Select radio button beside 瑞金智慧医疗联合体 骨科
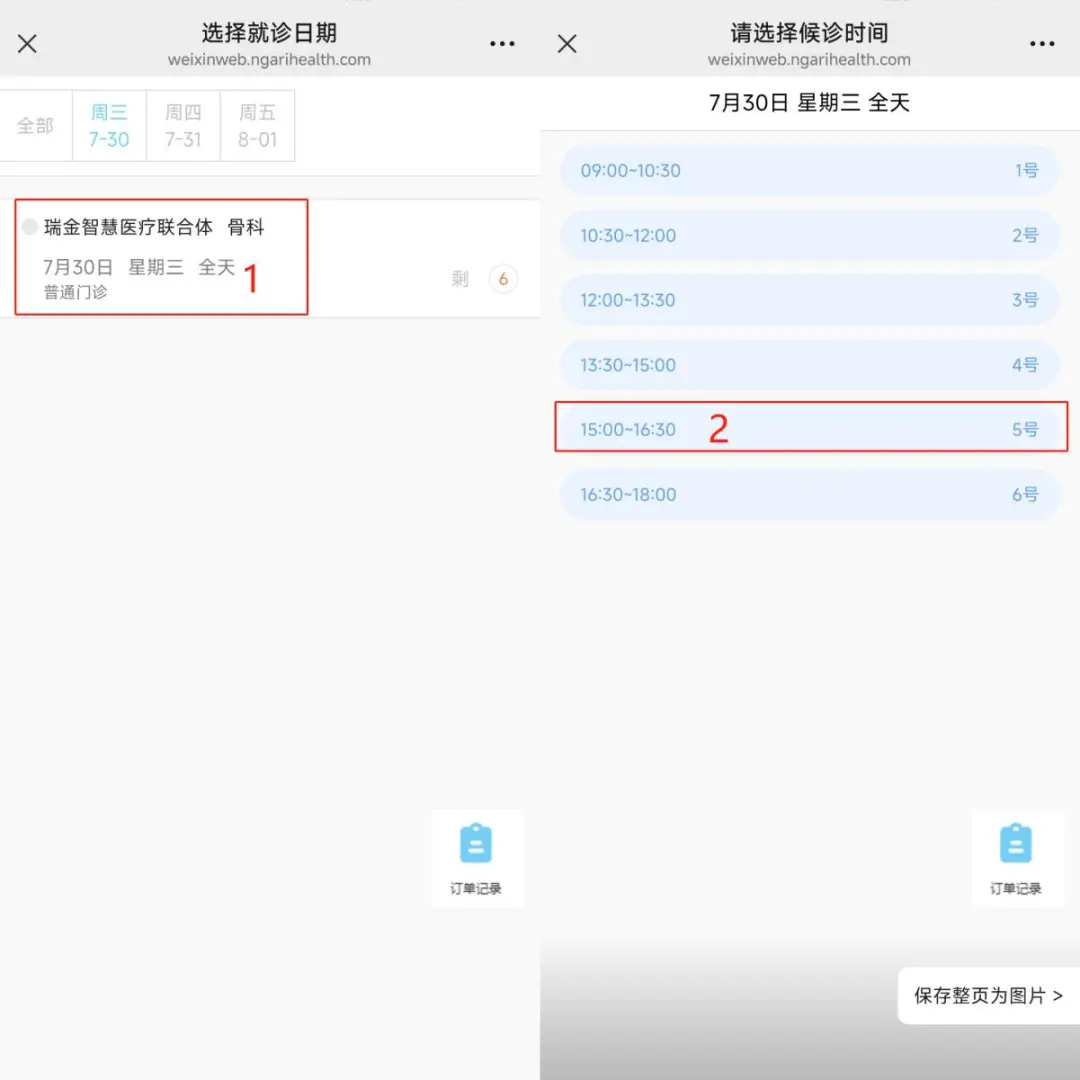 (x=30, y=227)
